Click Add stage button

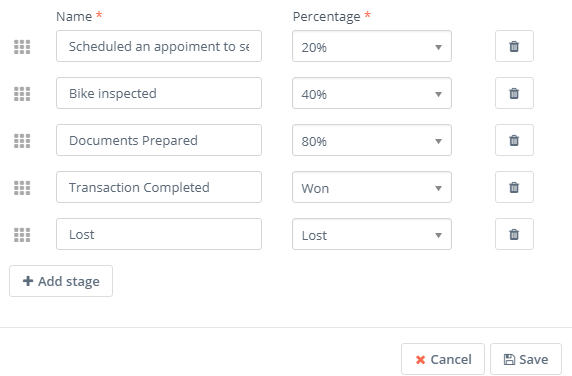[x=61, y=281]
